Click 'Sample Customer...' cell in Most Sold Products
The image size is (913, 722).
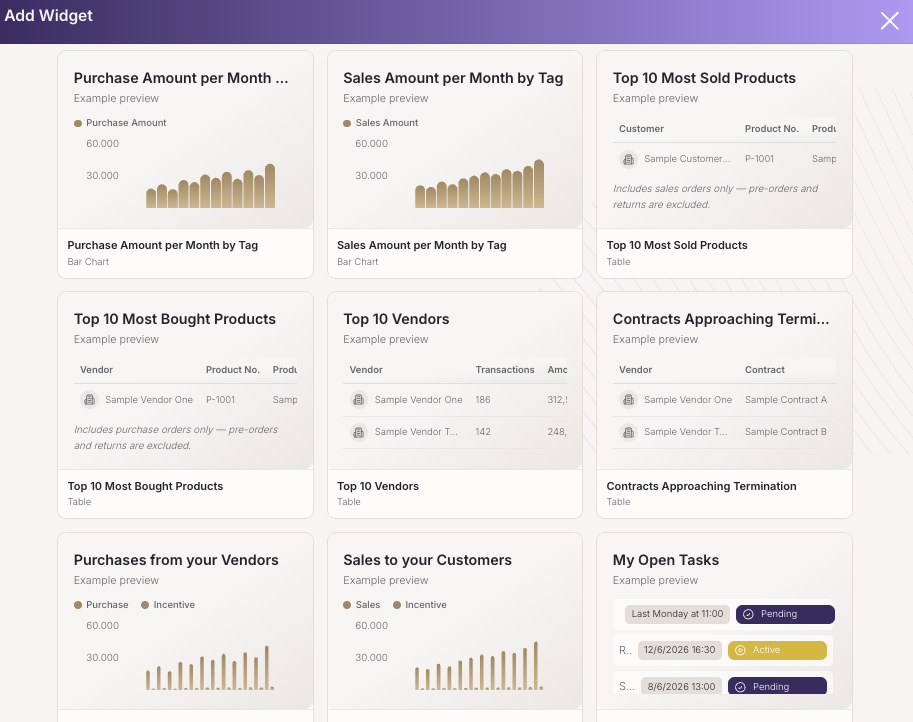click(x=687, y=159)
